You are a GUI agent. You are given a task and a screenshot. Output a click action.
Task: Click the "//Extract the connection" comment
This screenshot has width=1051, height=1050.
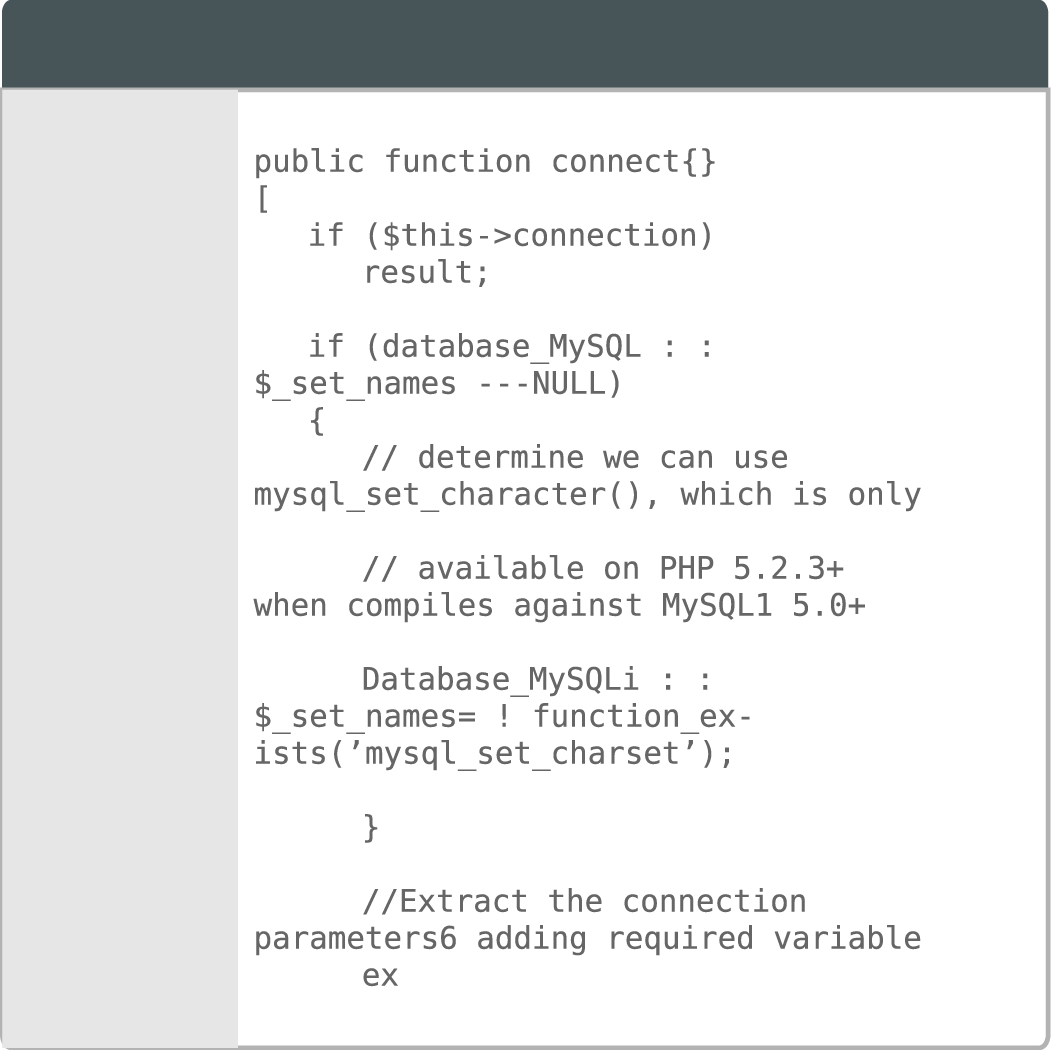point(583,902)
